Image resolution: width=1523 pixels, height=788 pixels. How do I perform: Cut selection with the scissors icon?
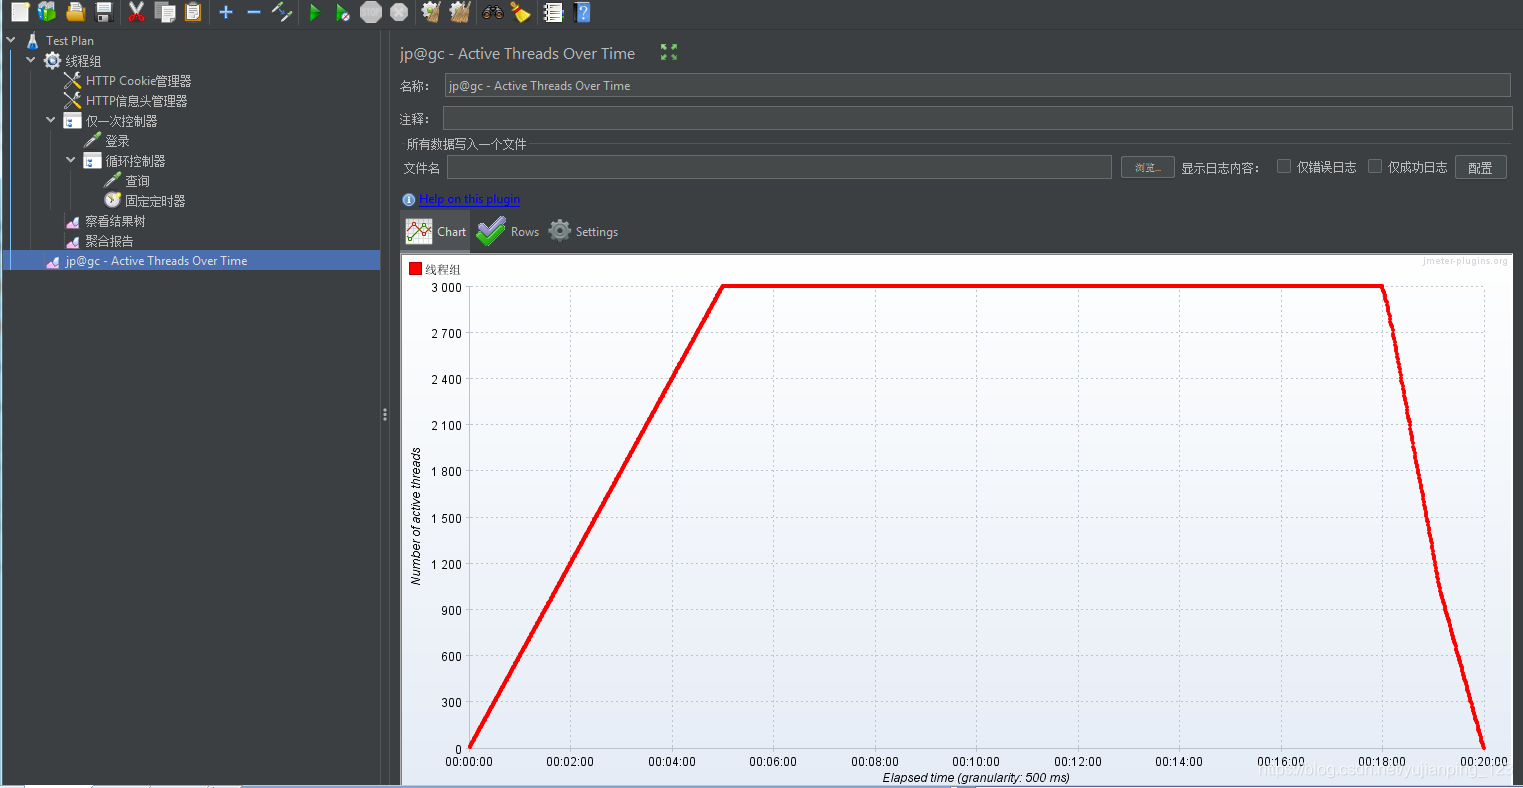click(x=137, y=12)
